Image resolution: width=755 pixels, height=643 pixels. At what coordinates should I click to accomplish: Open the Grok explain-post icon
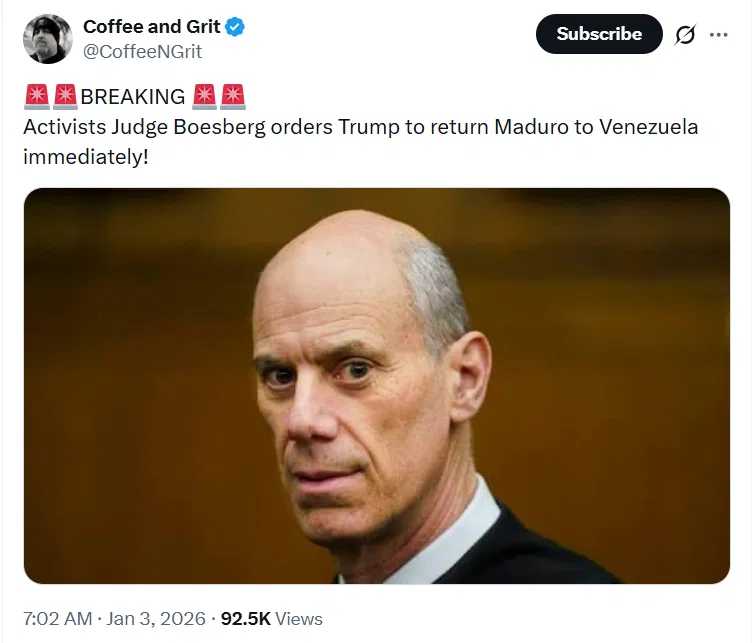[685, 35]
